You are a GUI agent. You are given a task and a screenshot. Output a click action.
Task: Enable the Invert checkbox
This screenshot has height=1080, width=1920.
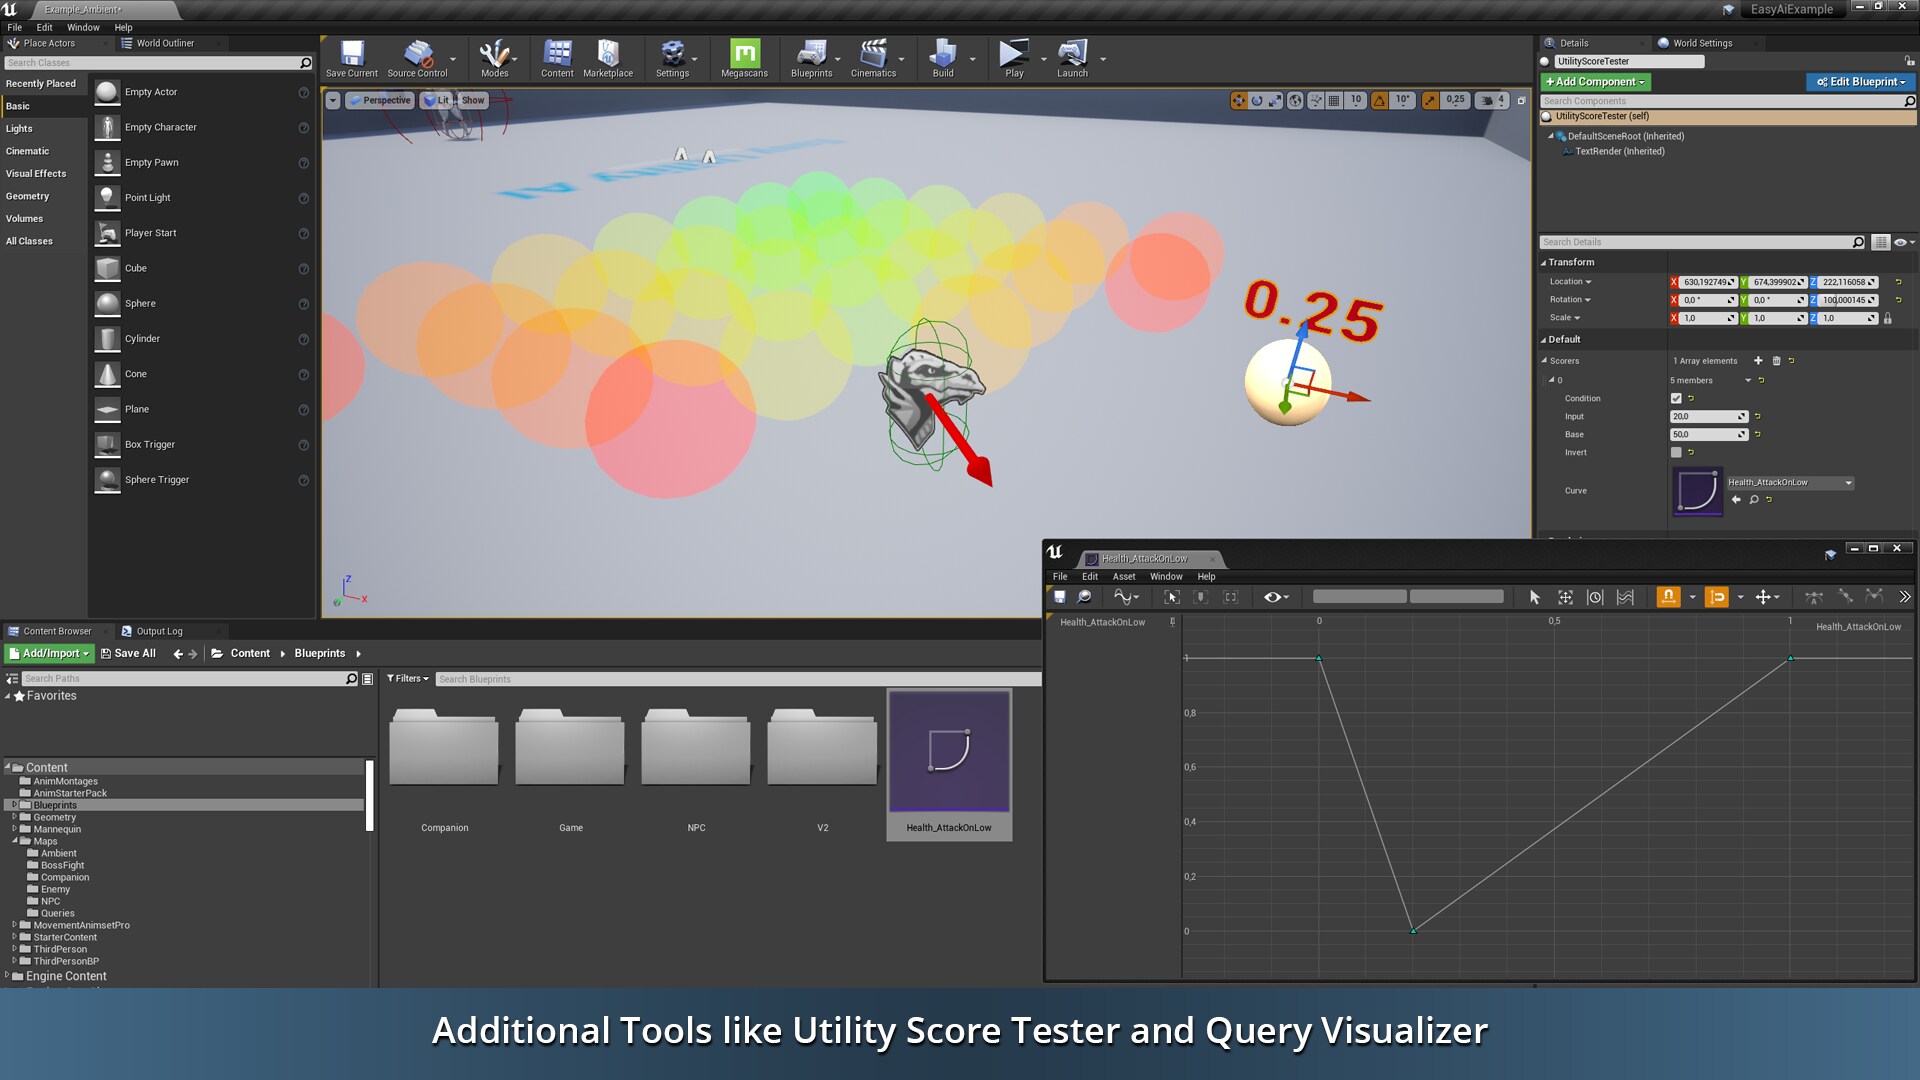[x=1677, y=452]
